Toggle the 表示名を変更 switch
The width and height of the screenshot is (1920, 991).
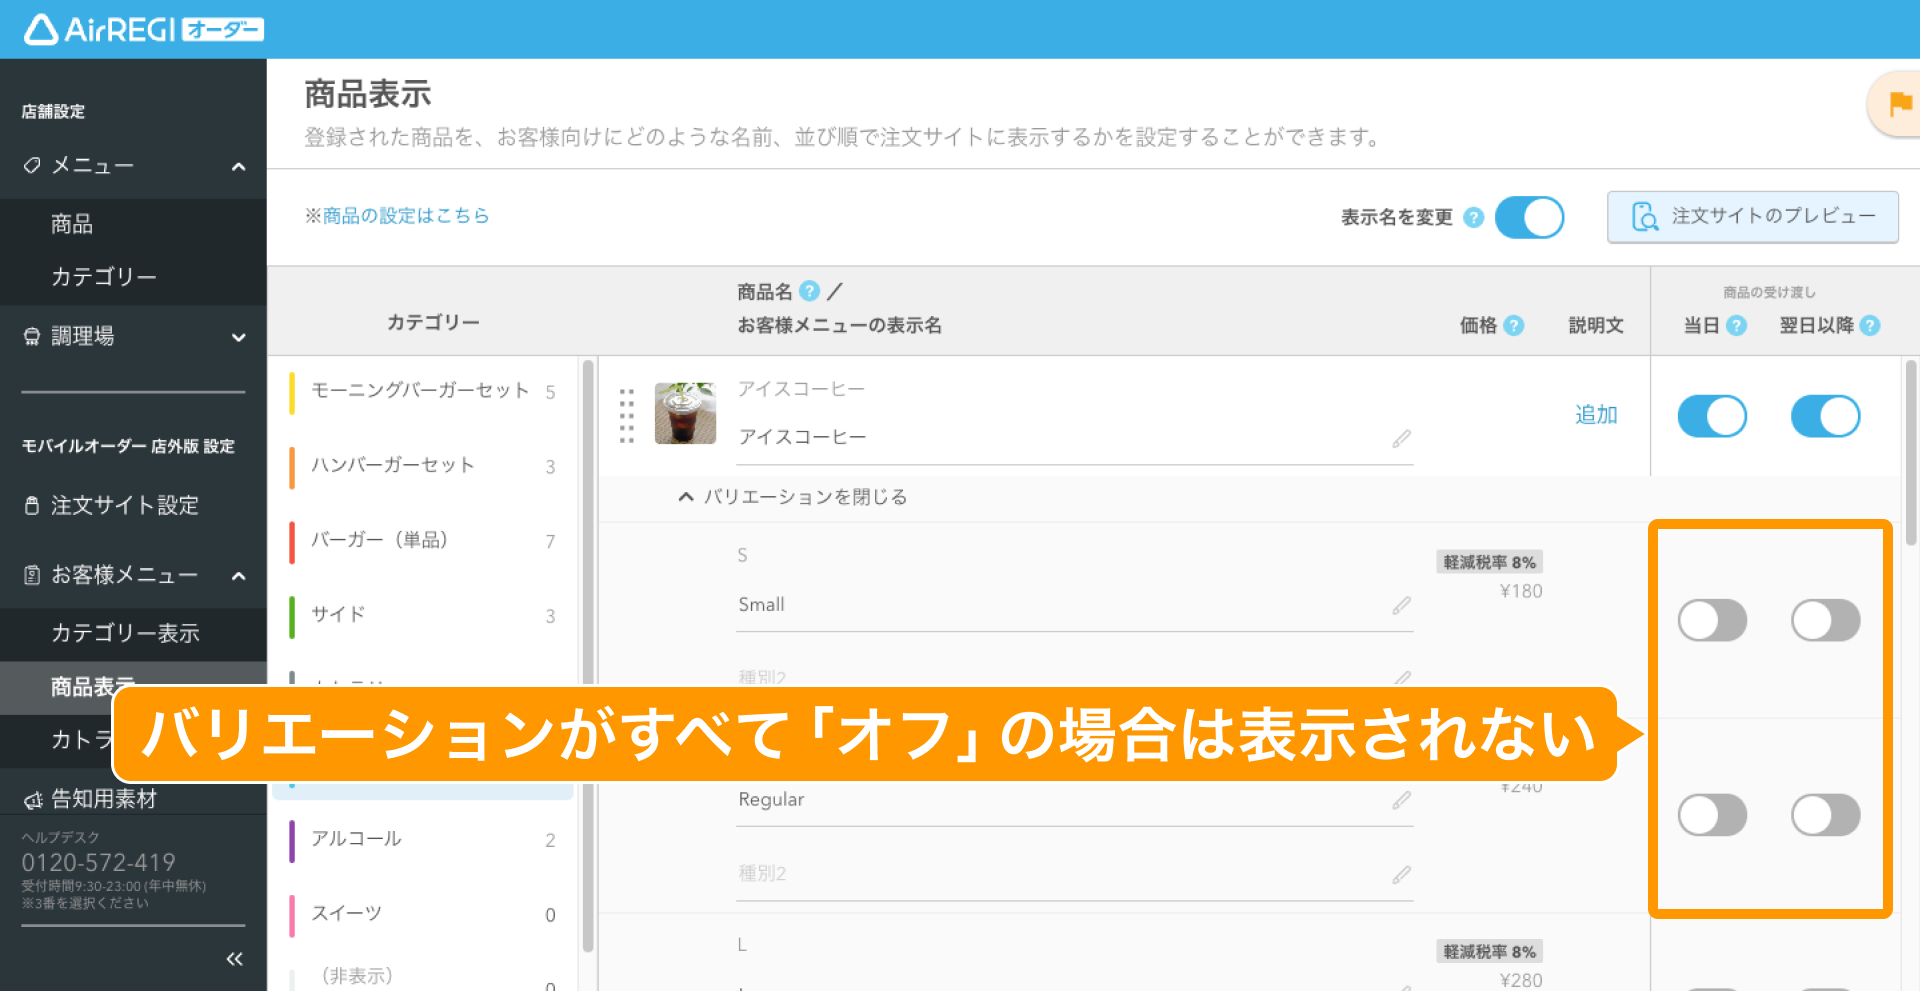pos(1529,217)
